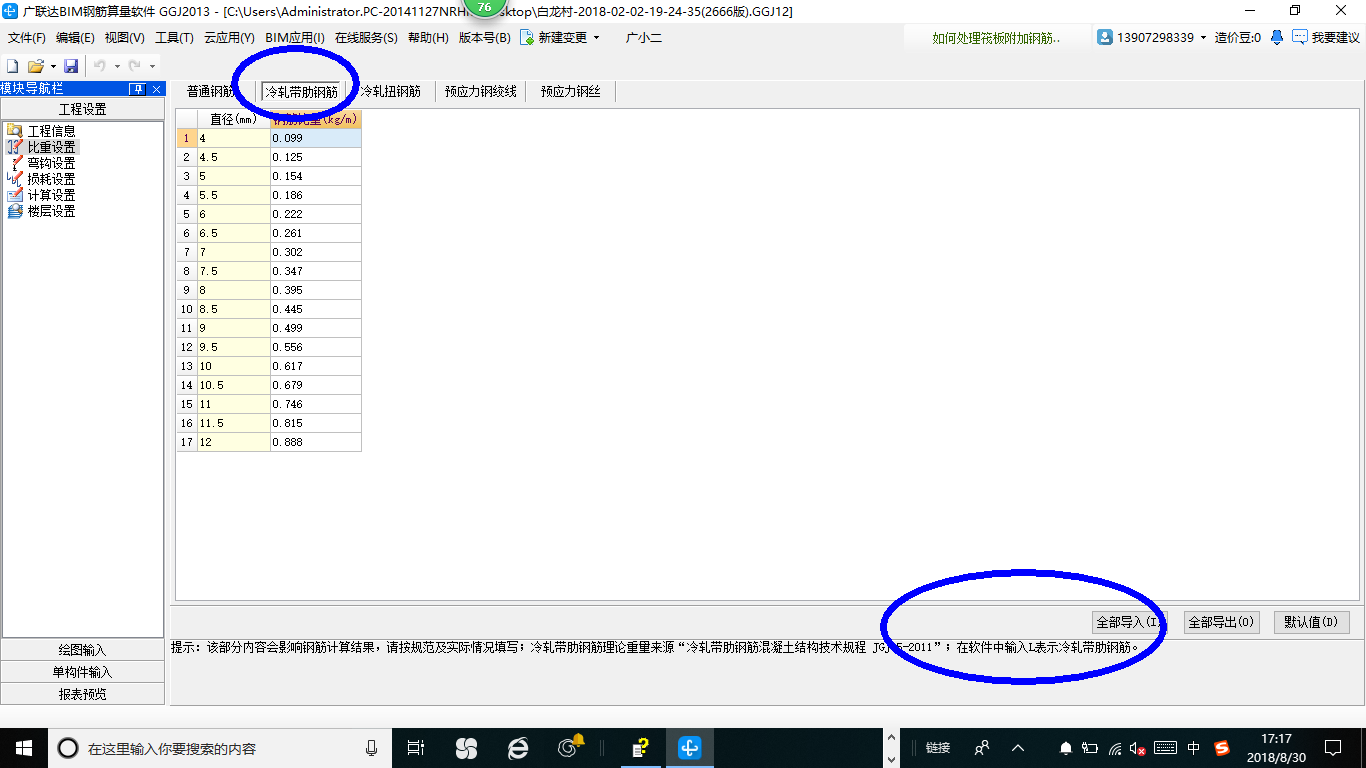Switch to the 预应力钢绞线 tab
Viewport: 1366px width, 768px height.
click(x=481, y=91)
